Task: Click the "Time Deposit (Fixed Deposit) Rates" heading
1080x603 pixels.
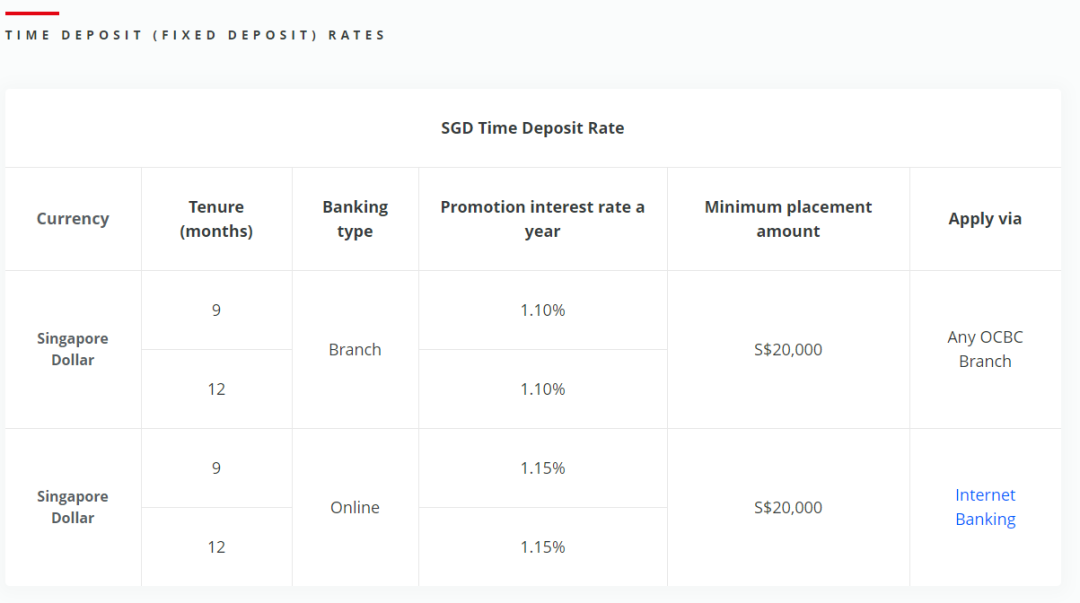Action: click(x=195, y=35)
